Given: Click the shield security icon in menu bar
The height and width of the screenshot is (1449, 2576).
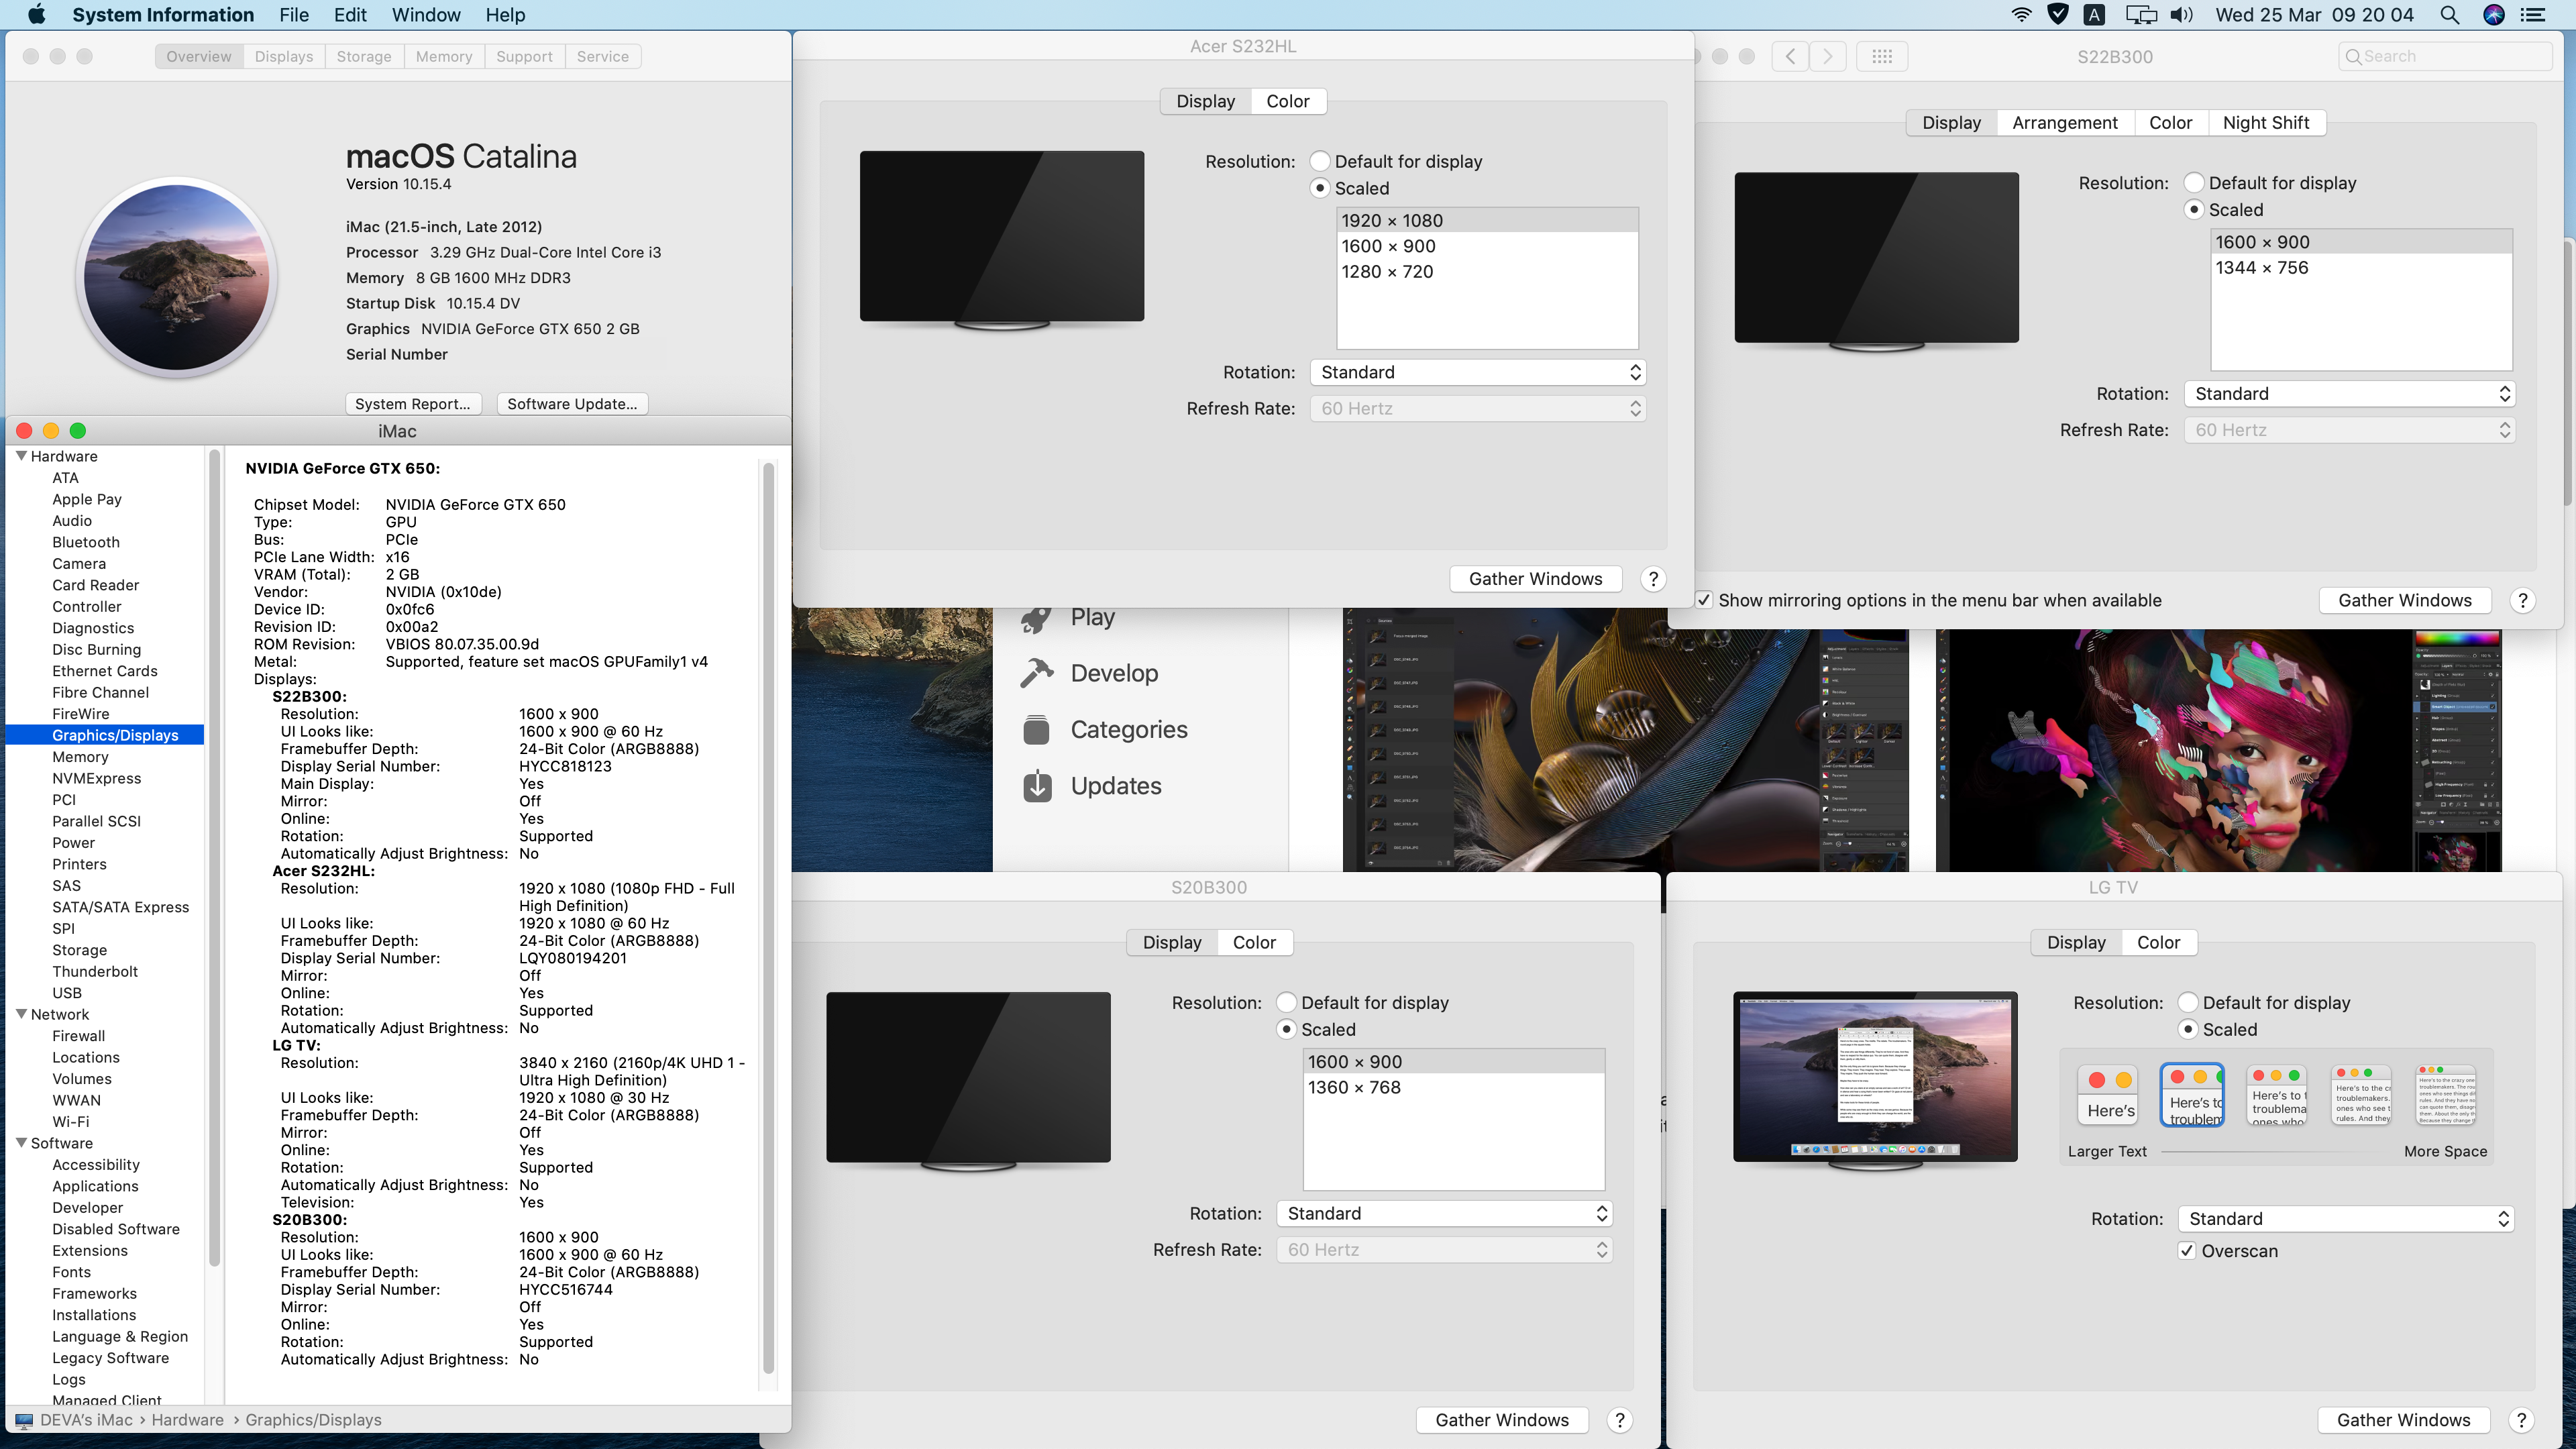Looking at the screenshot, I should [2057, 15].
